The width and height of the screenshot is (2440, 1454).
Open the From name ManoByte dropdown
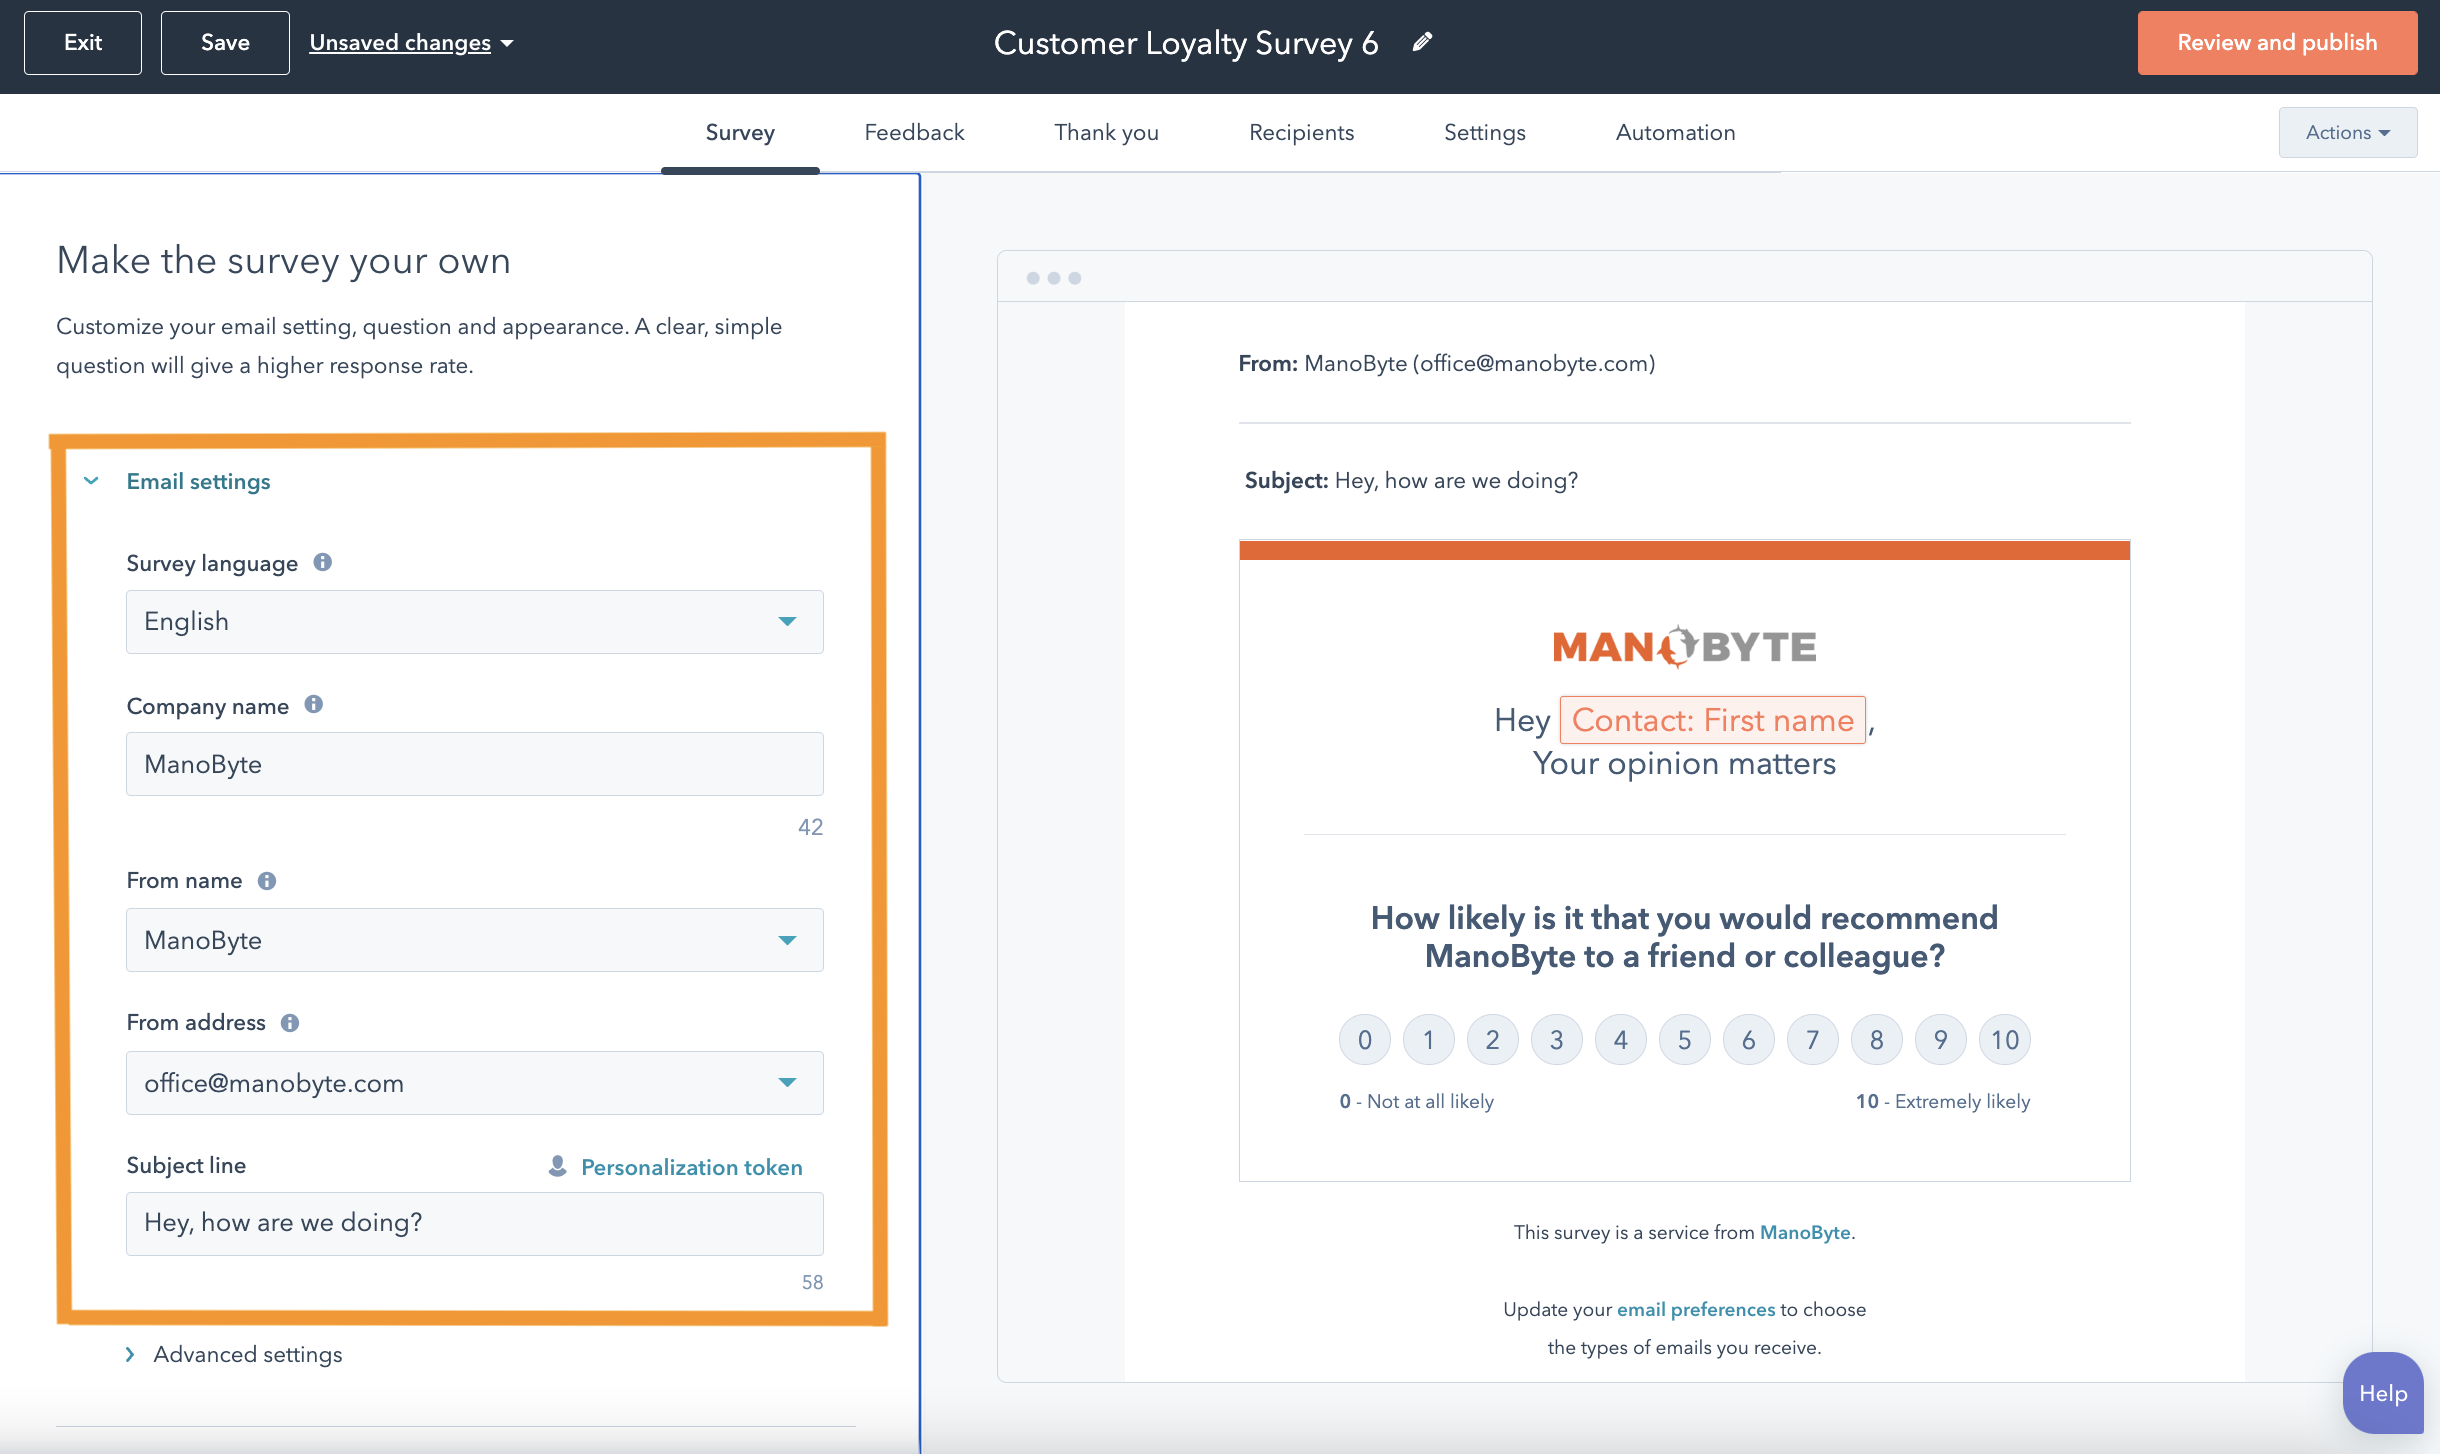click(474, 939)
